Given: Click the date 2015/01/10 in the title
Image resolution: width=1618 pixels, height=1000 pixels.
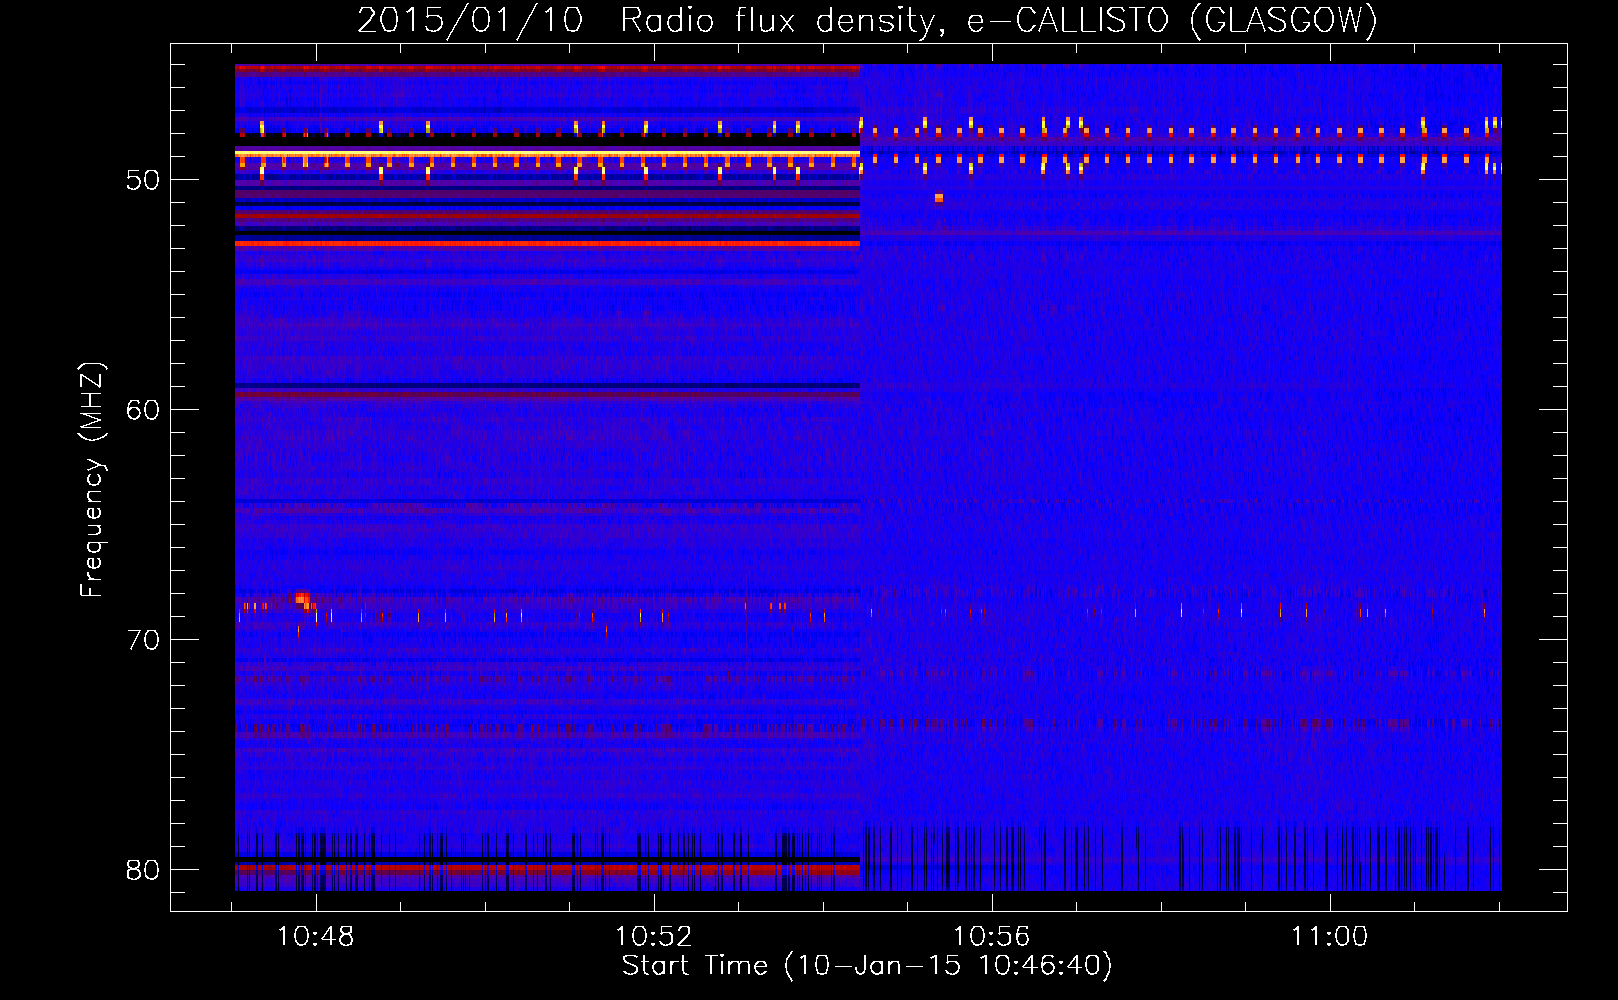Looking at the screenshot, I should pos(470,20).
